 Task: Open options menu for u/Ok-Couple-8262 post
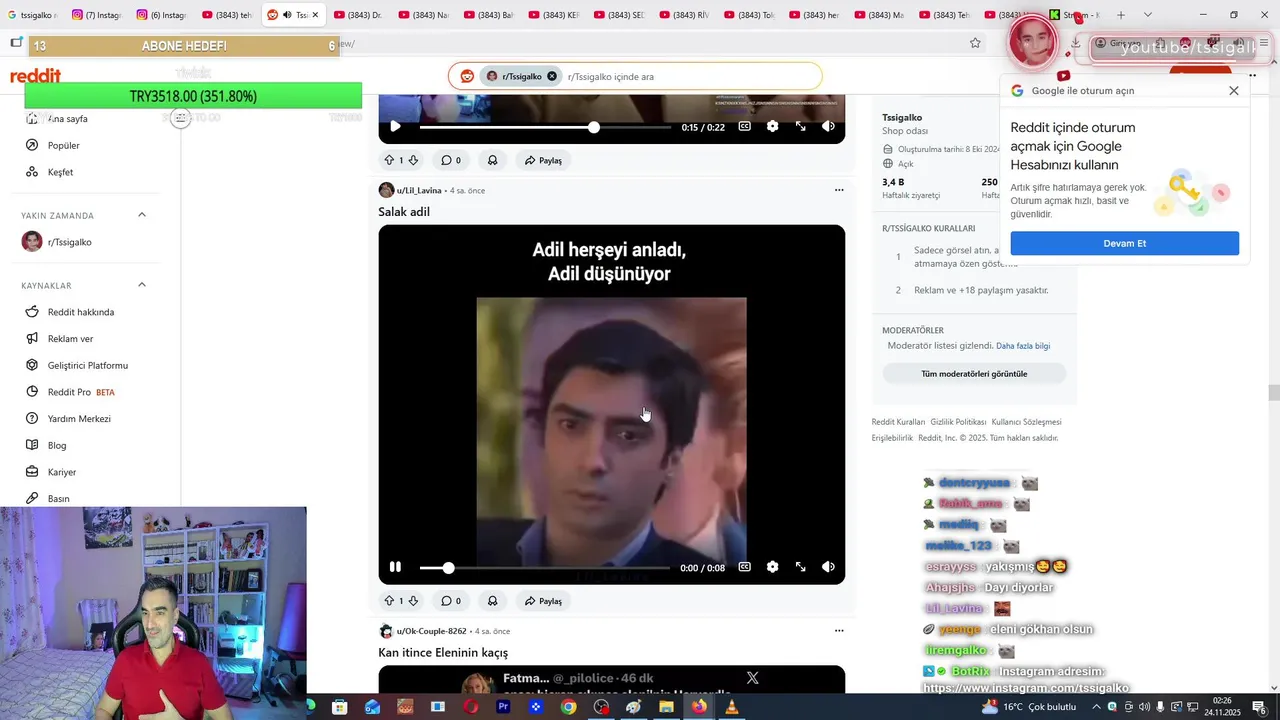tap(839, 631)
